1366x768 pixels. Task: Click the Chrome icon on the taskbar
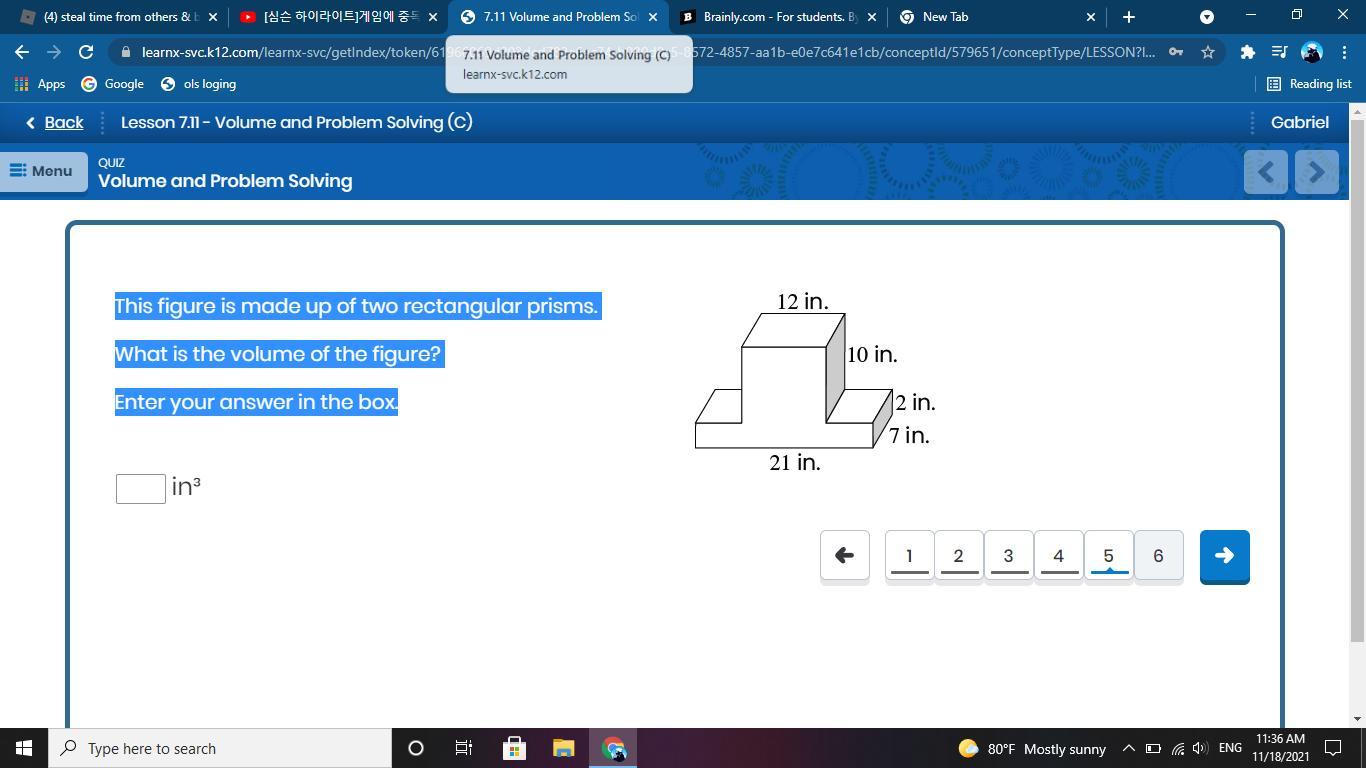point(613,748)
